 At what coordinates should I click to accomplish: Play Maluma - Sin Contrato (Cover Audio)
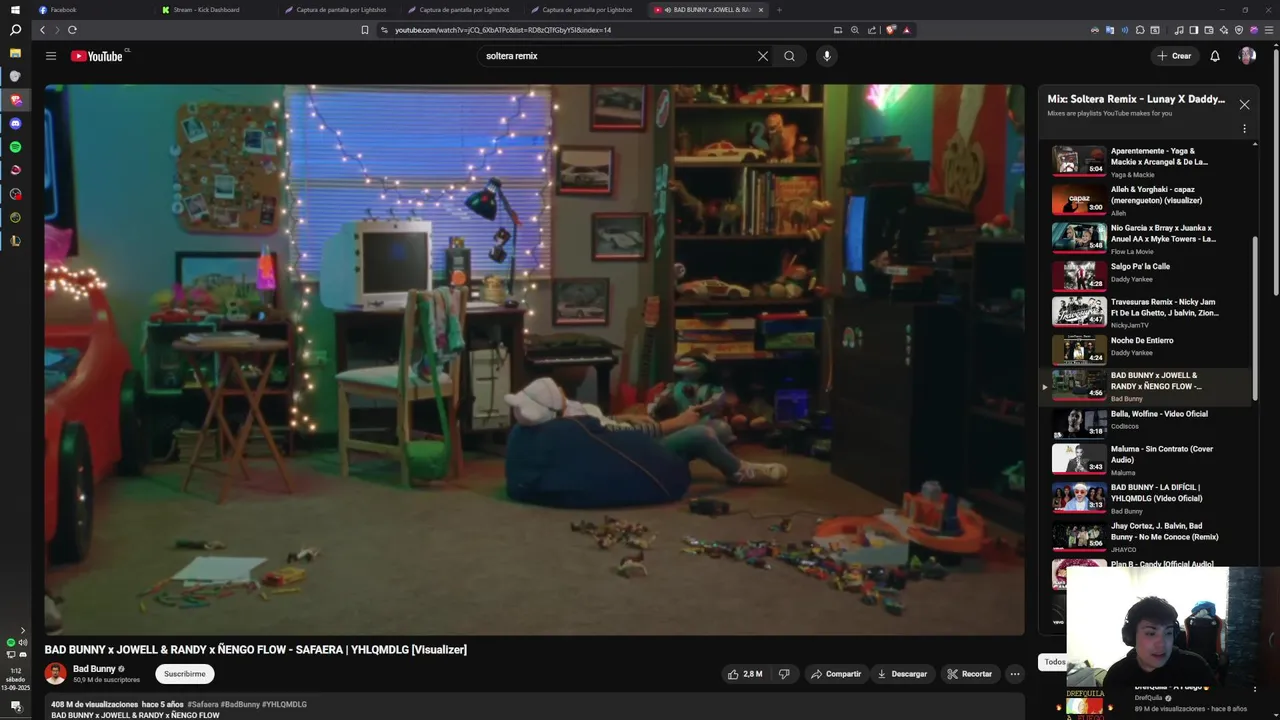coord(1150,460)
